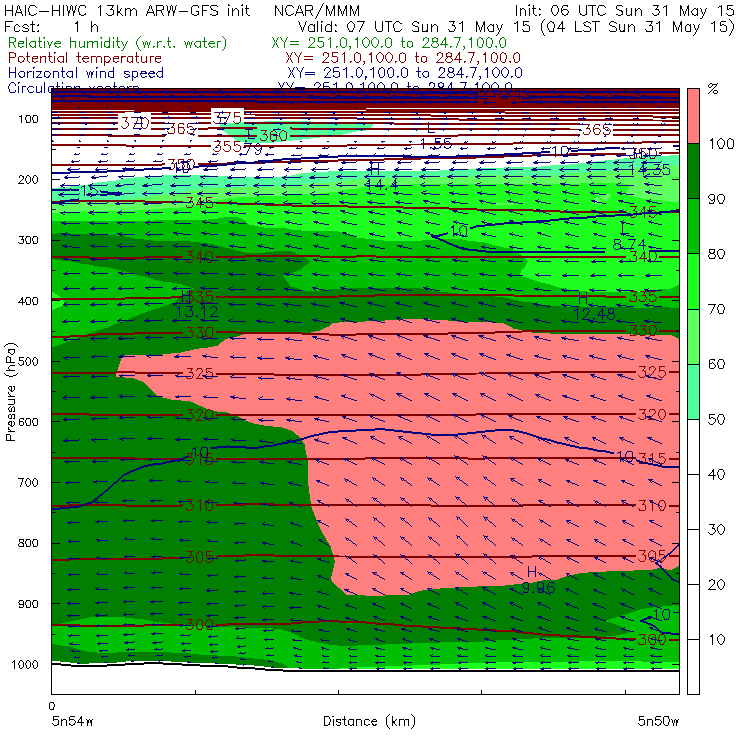Viewport: 740px width, 740px height.
Task: Click the title 'HAIC-HIWC 13km ARW-GFS init'
Action: click(127, 10)
